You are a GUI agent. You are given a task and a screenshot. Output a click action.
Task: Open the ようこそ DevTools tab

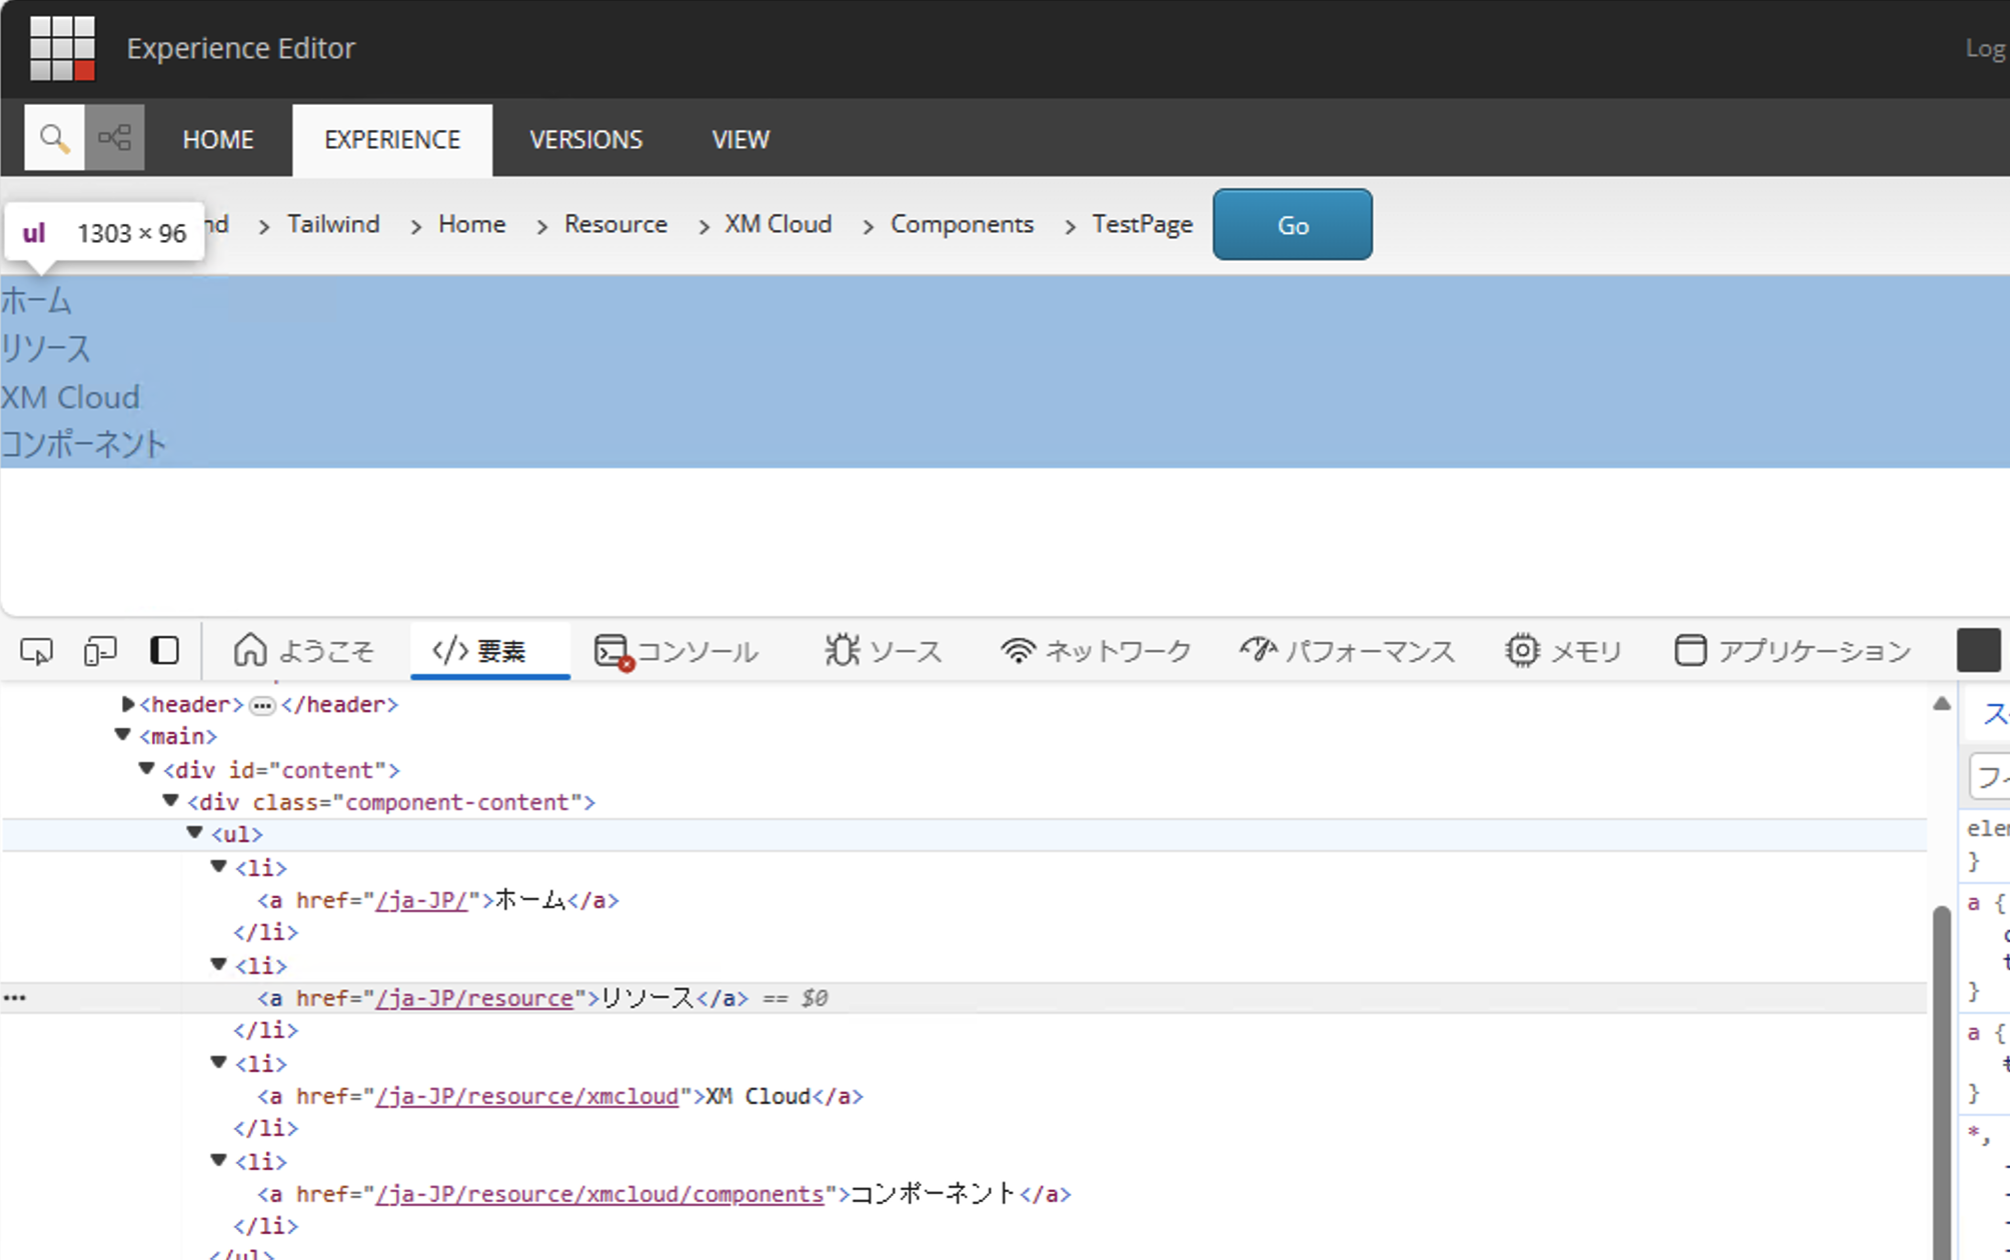[x=304, y=651]
